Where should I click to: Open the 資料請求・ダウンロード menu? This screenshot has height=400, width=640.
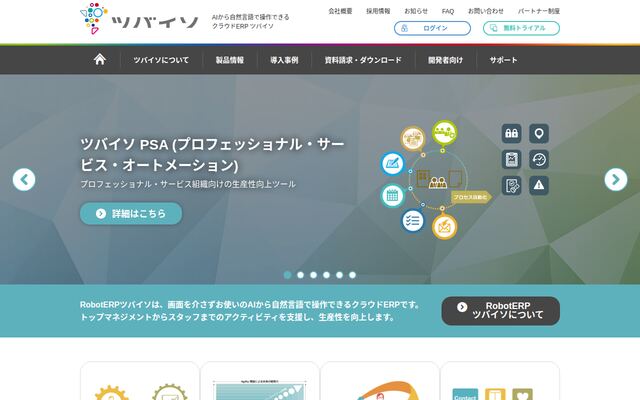pyautogui.click(x=363, y=60)
